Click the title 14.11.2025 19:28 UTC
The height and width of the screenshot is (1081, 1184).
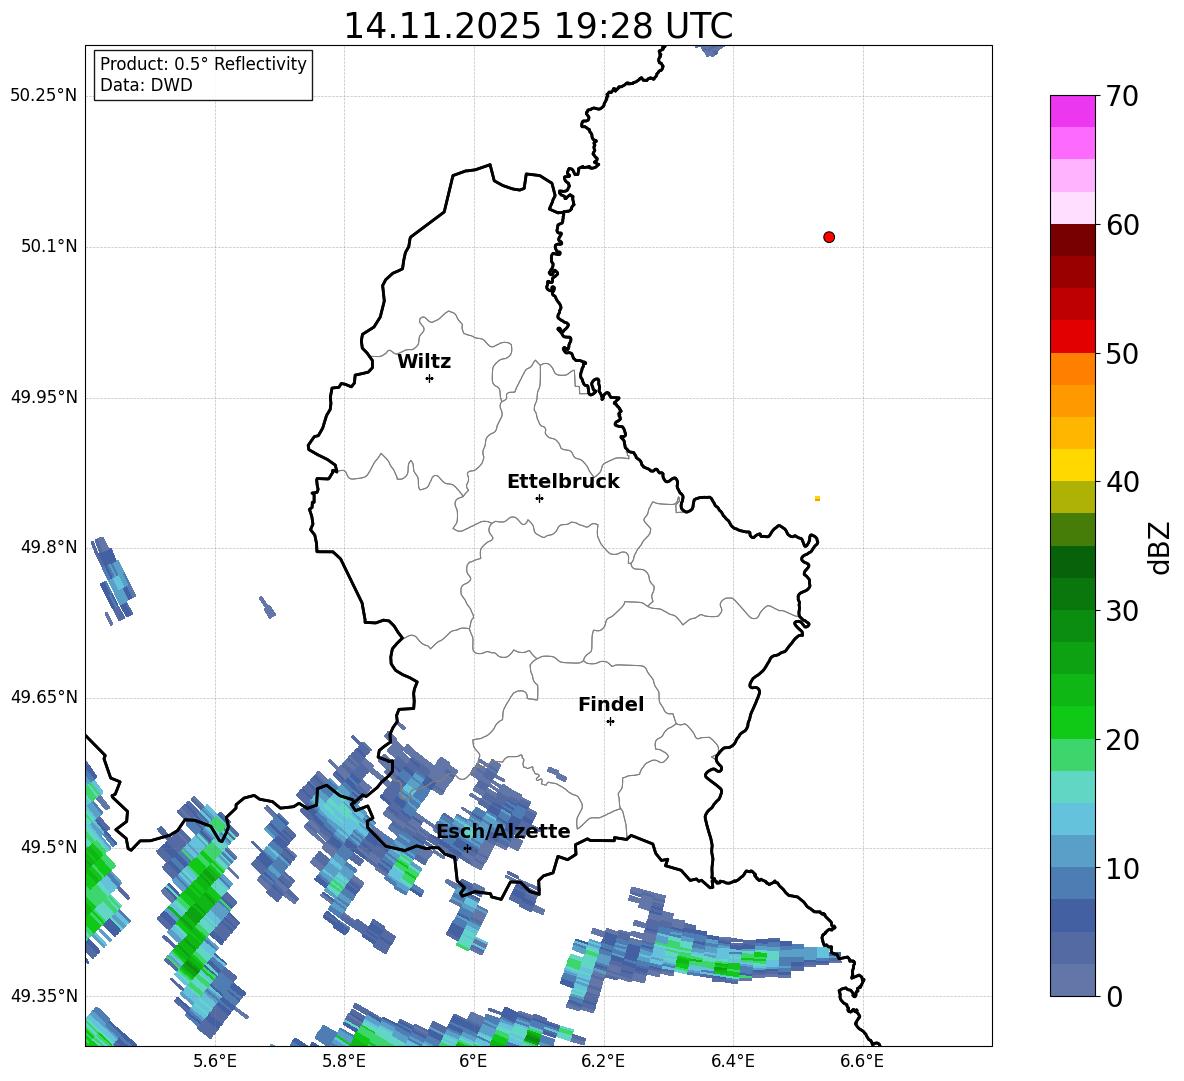[x=538, y=26]
